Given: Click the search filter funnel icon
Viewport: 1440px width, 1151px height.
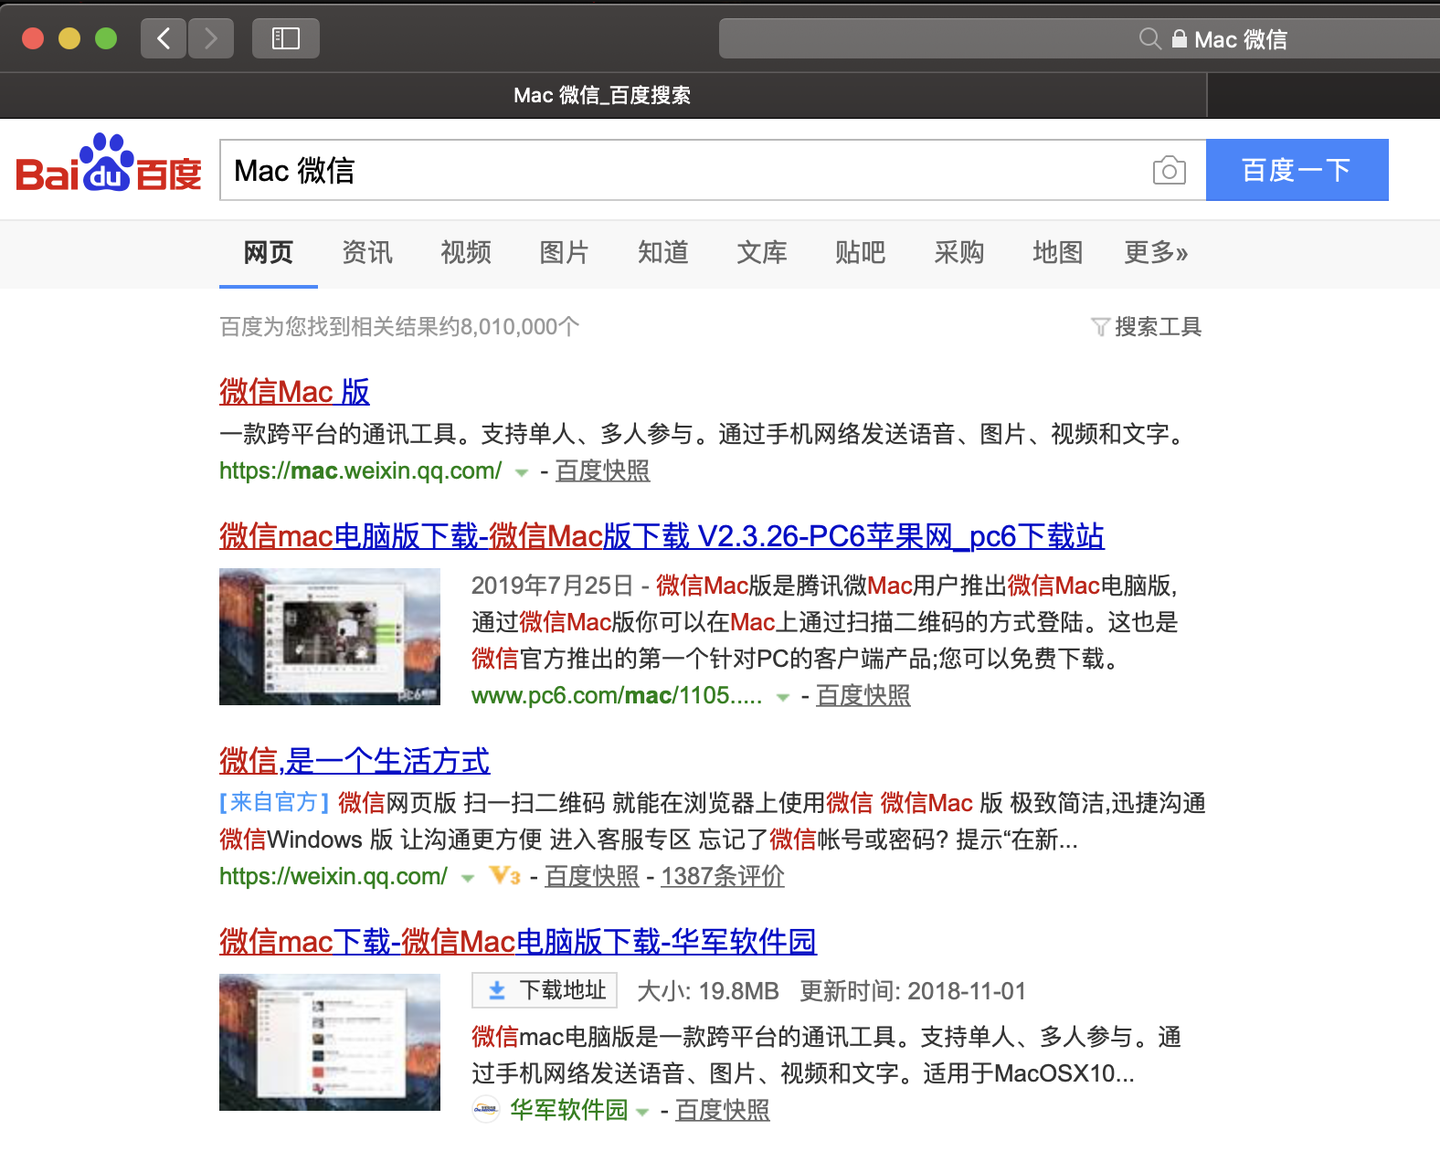Looking at the screenshot, I should pyautogui.click(x=1100, y=326).
